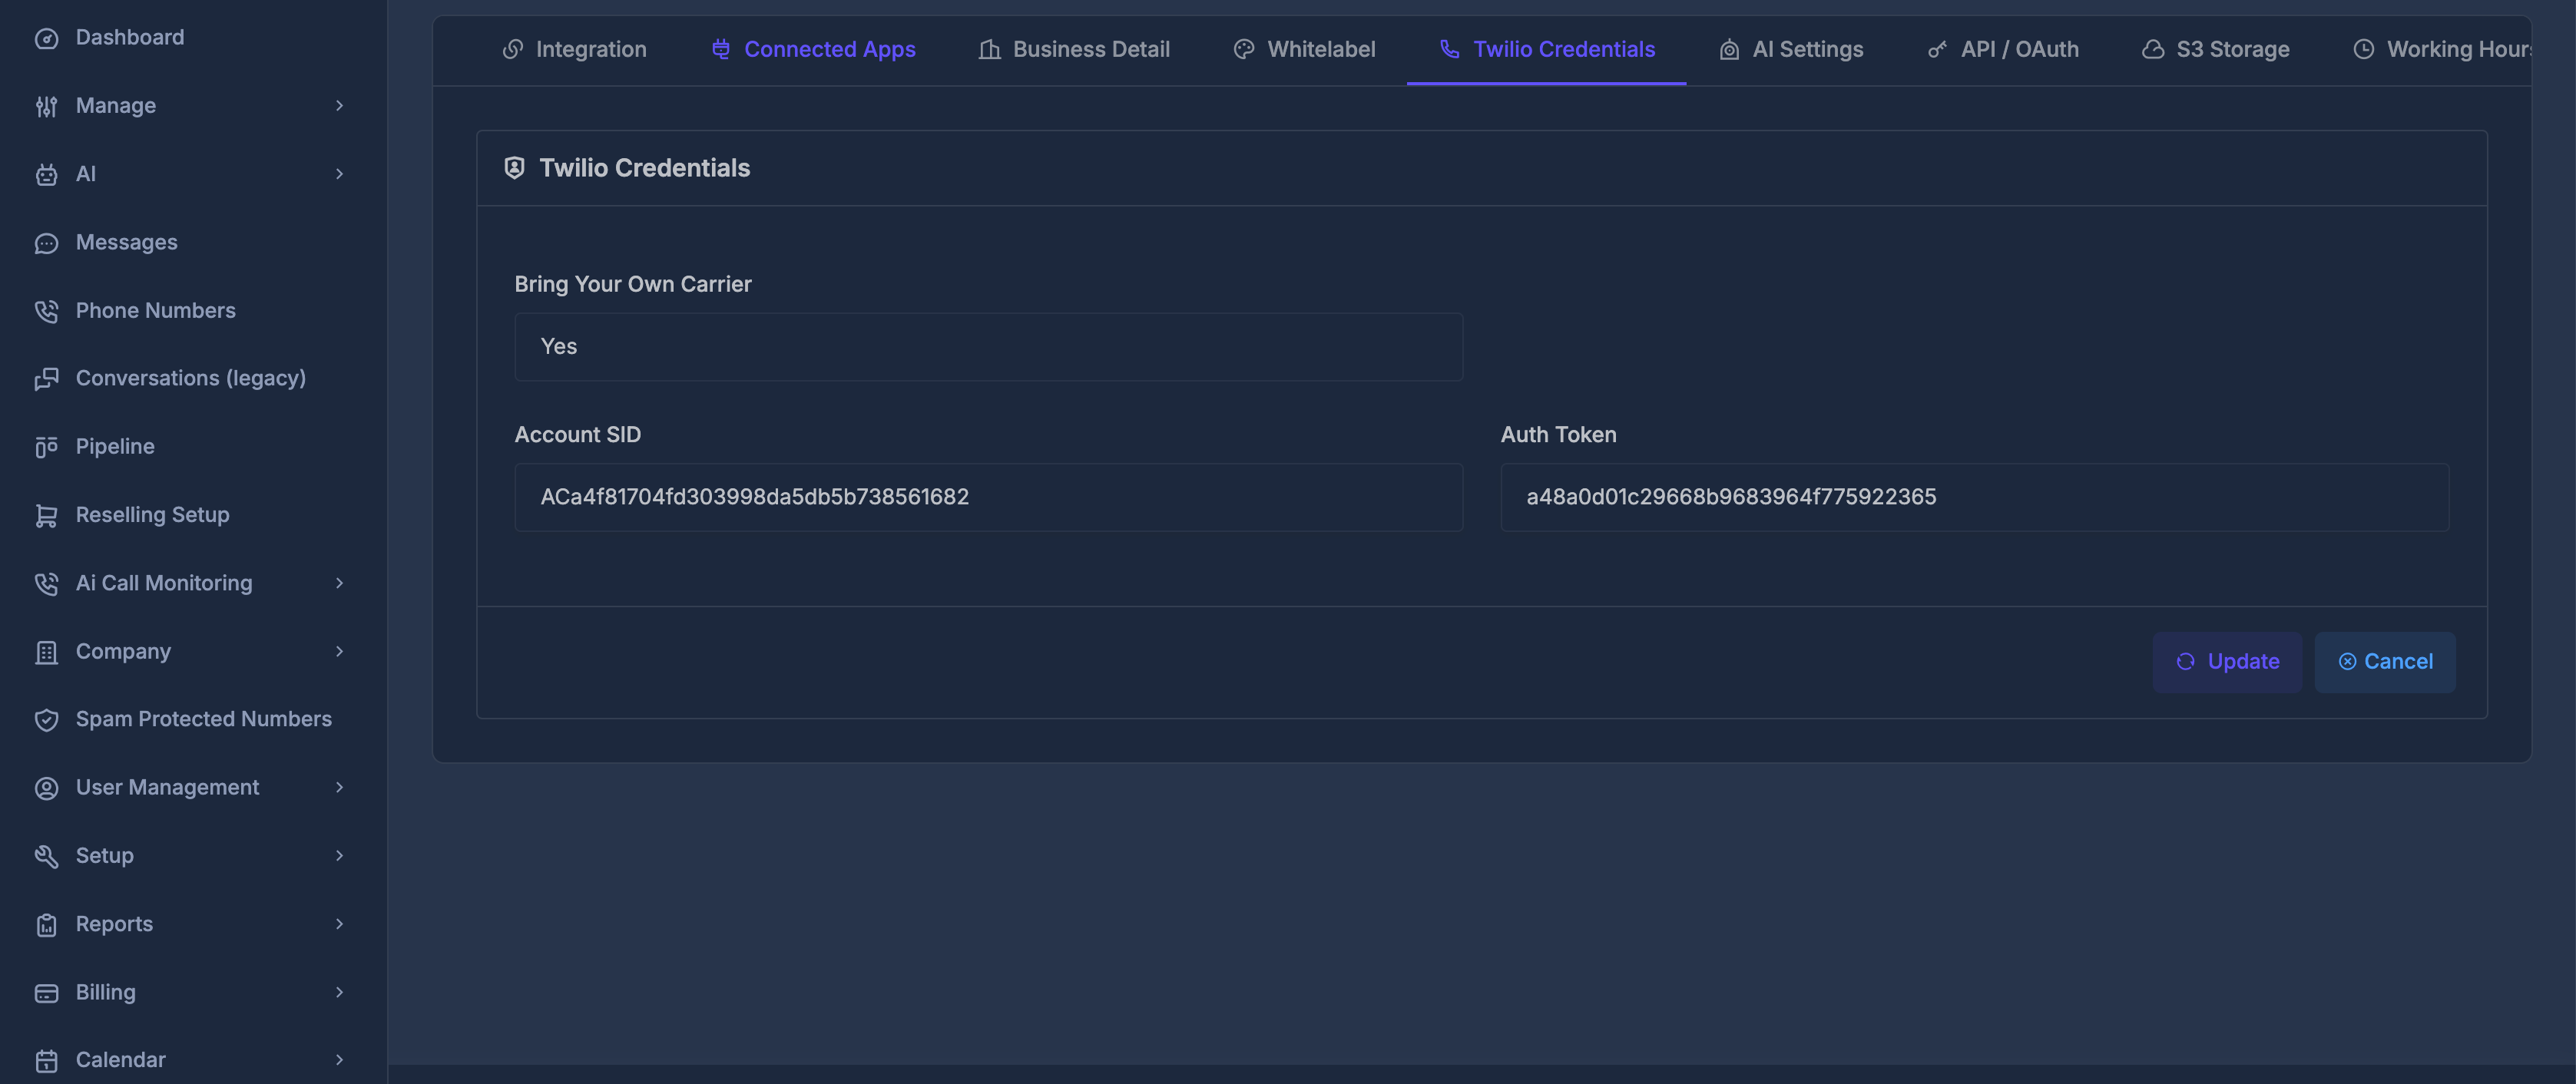Click the Company building icon

(x=46, y=652)
